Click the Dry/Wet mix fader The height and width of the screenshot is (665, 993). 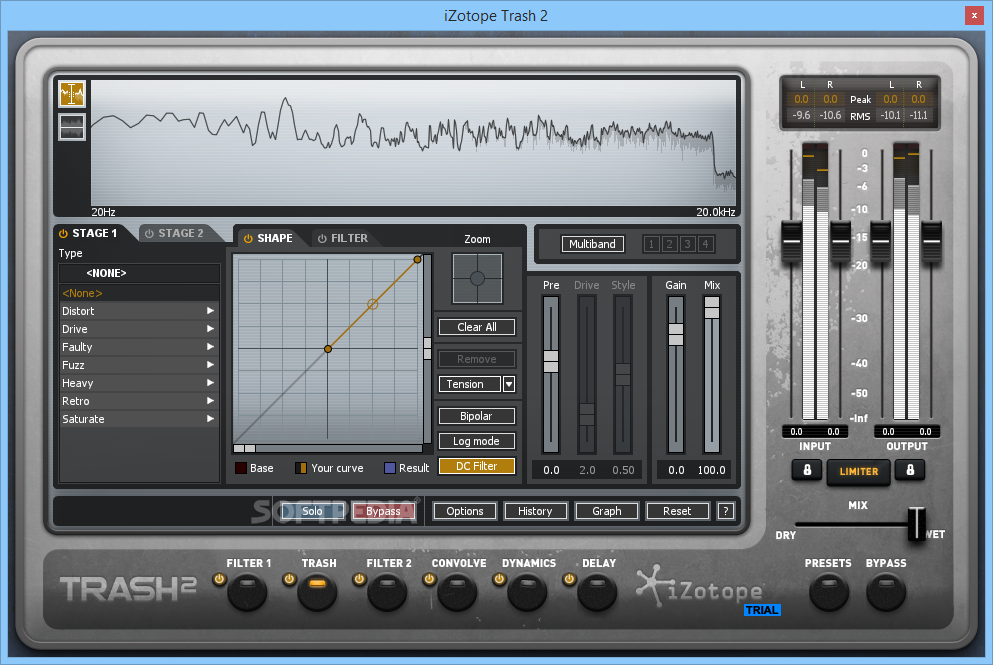click(x=916, y=524)
